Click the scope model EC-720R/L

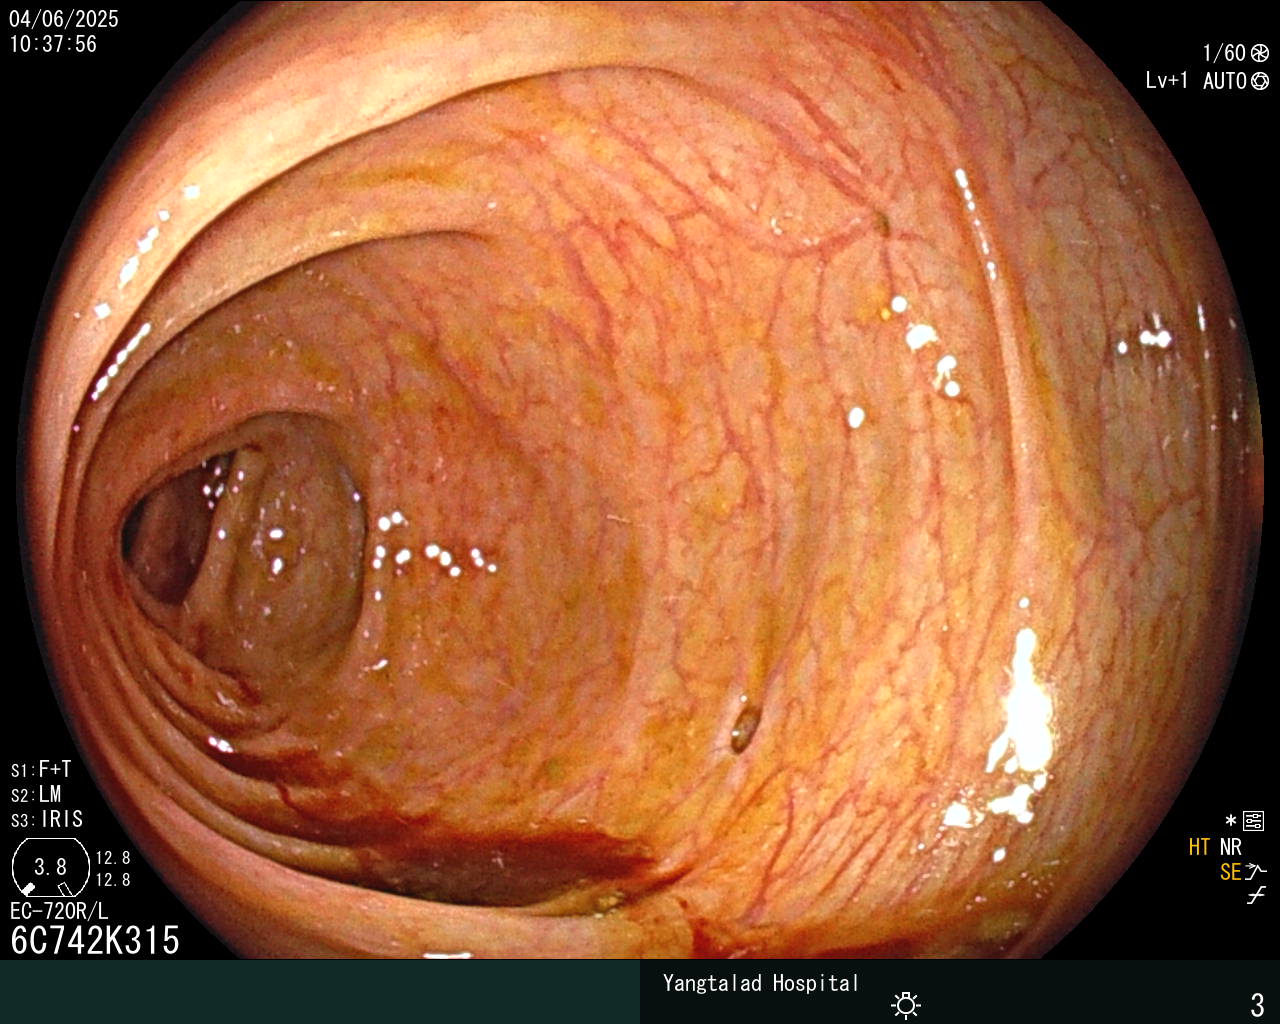[x=59, y=911]
